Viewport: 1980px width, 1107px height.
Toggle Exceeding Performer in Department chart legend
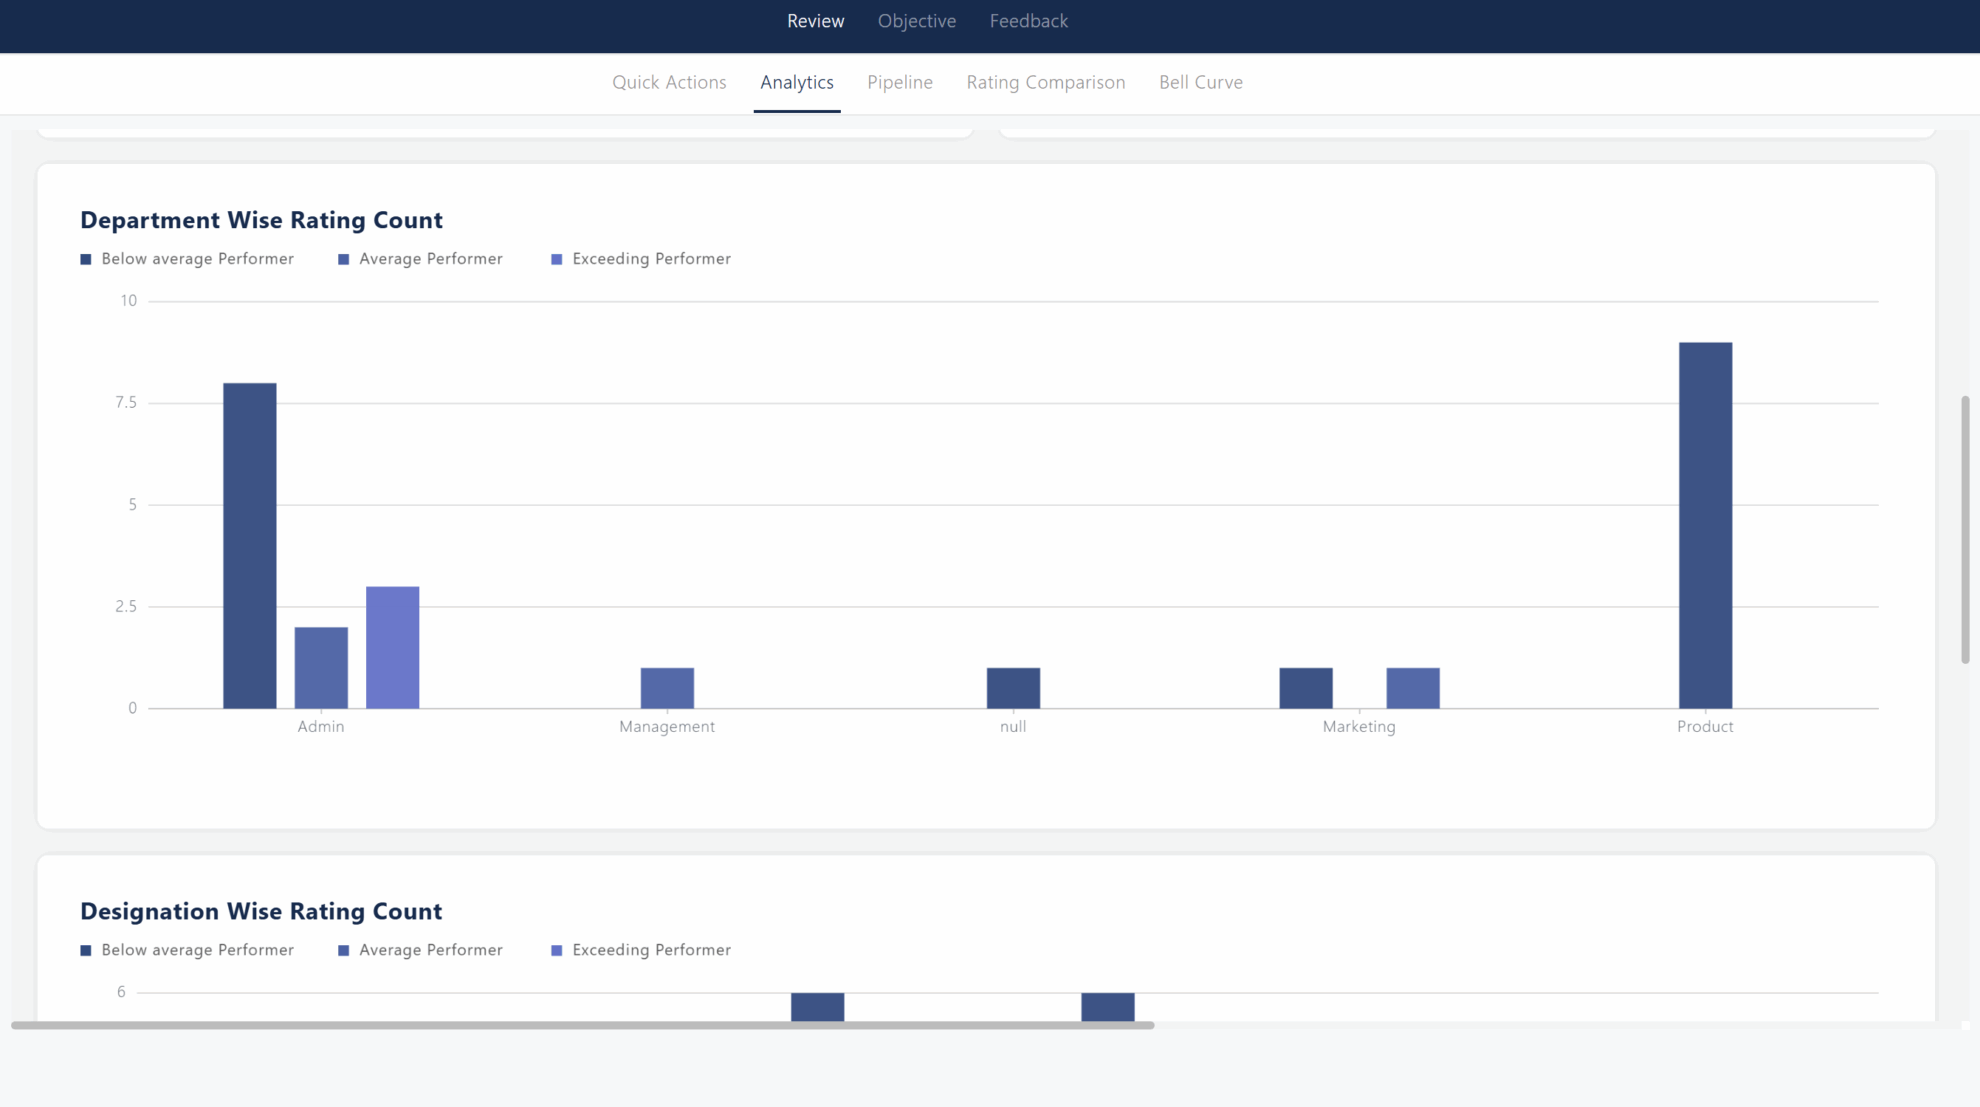coord(641,258)
